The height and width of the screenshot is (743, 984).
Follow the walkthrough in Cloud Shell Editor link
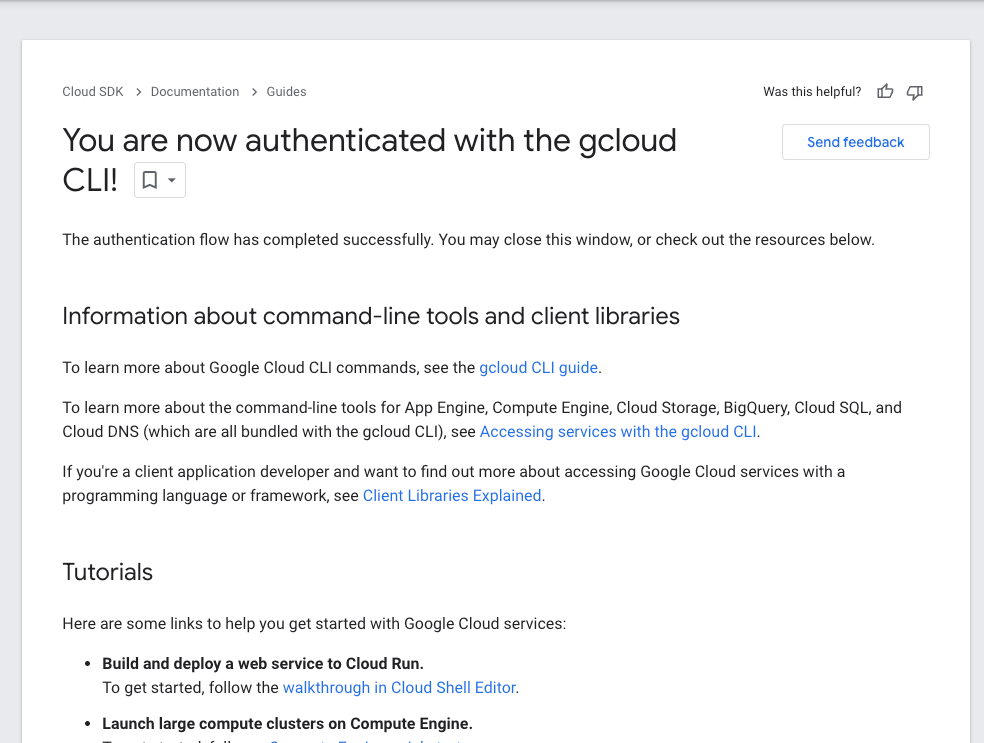tap(399, 688)
